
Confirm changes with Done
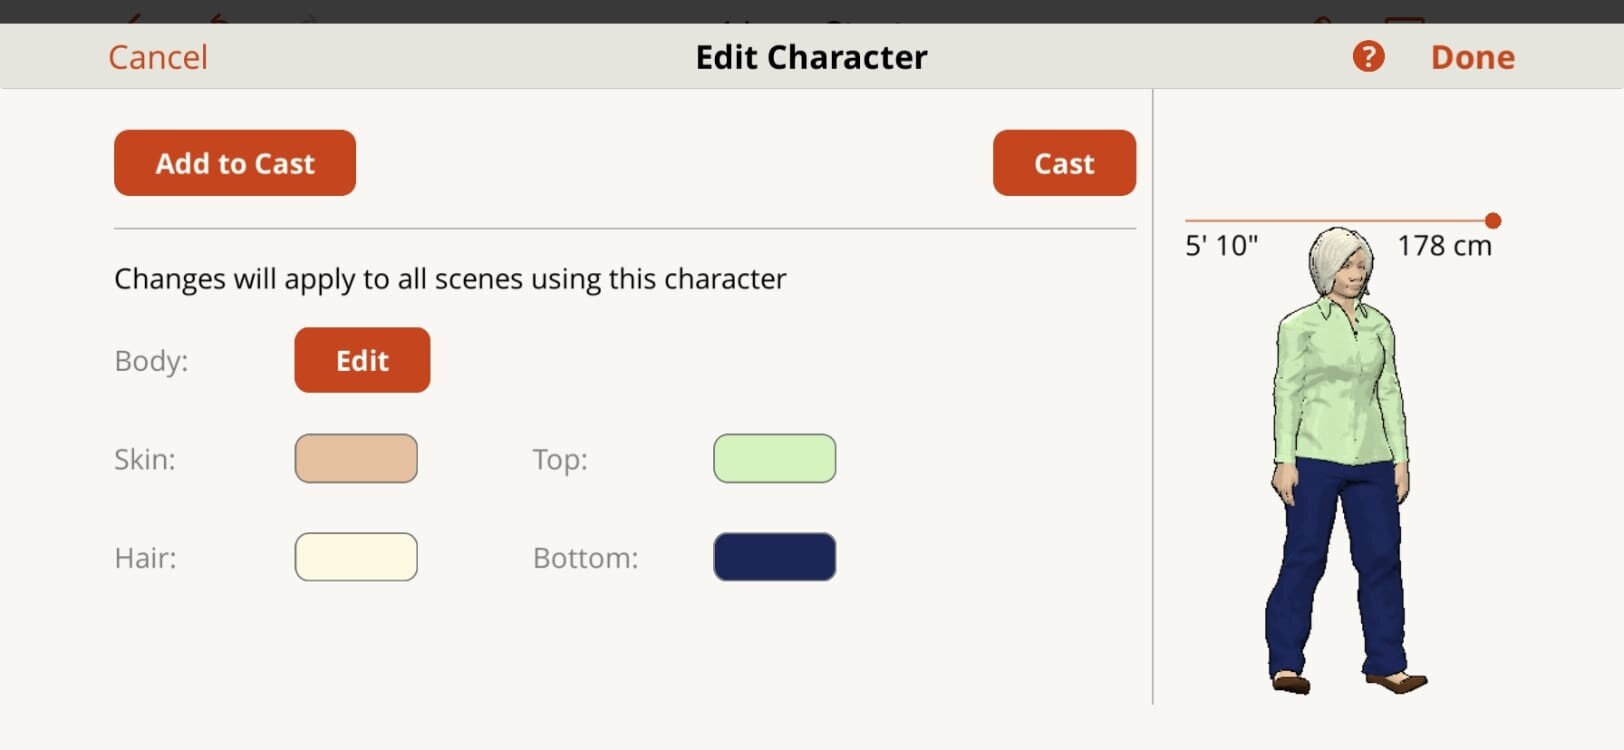click(x=1472, y=56)
